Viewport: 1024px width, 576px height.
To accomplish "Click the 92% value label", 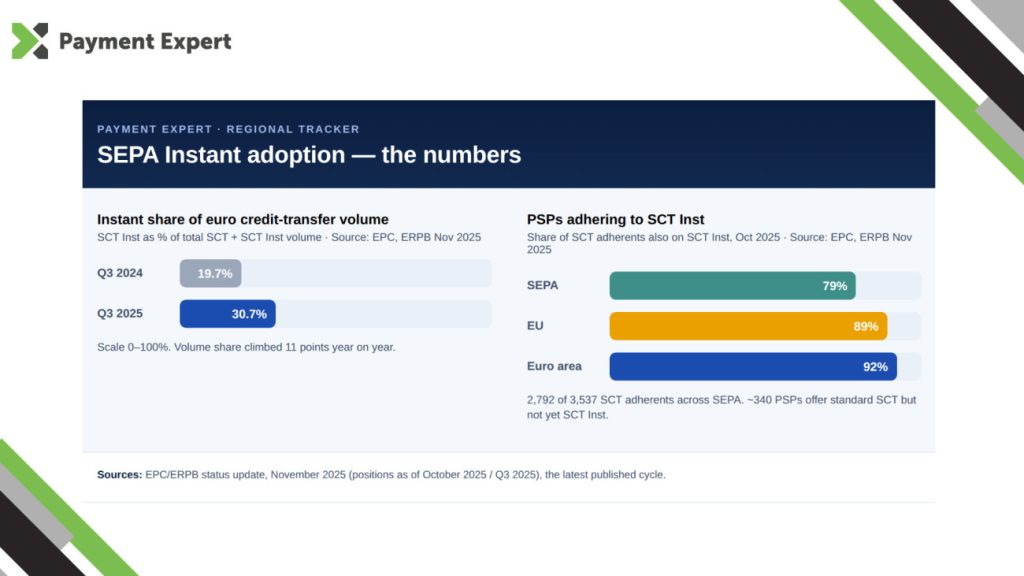I will [x=875, y=367].
